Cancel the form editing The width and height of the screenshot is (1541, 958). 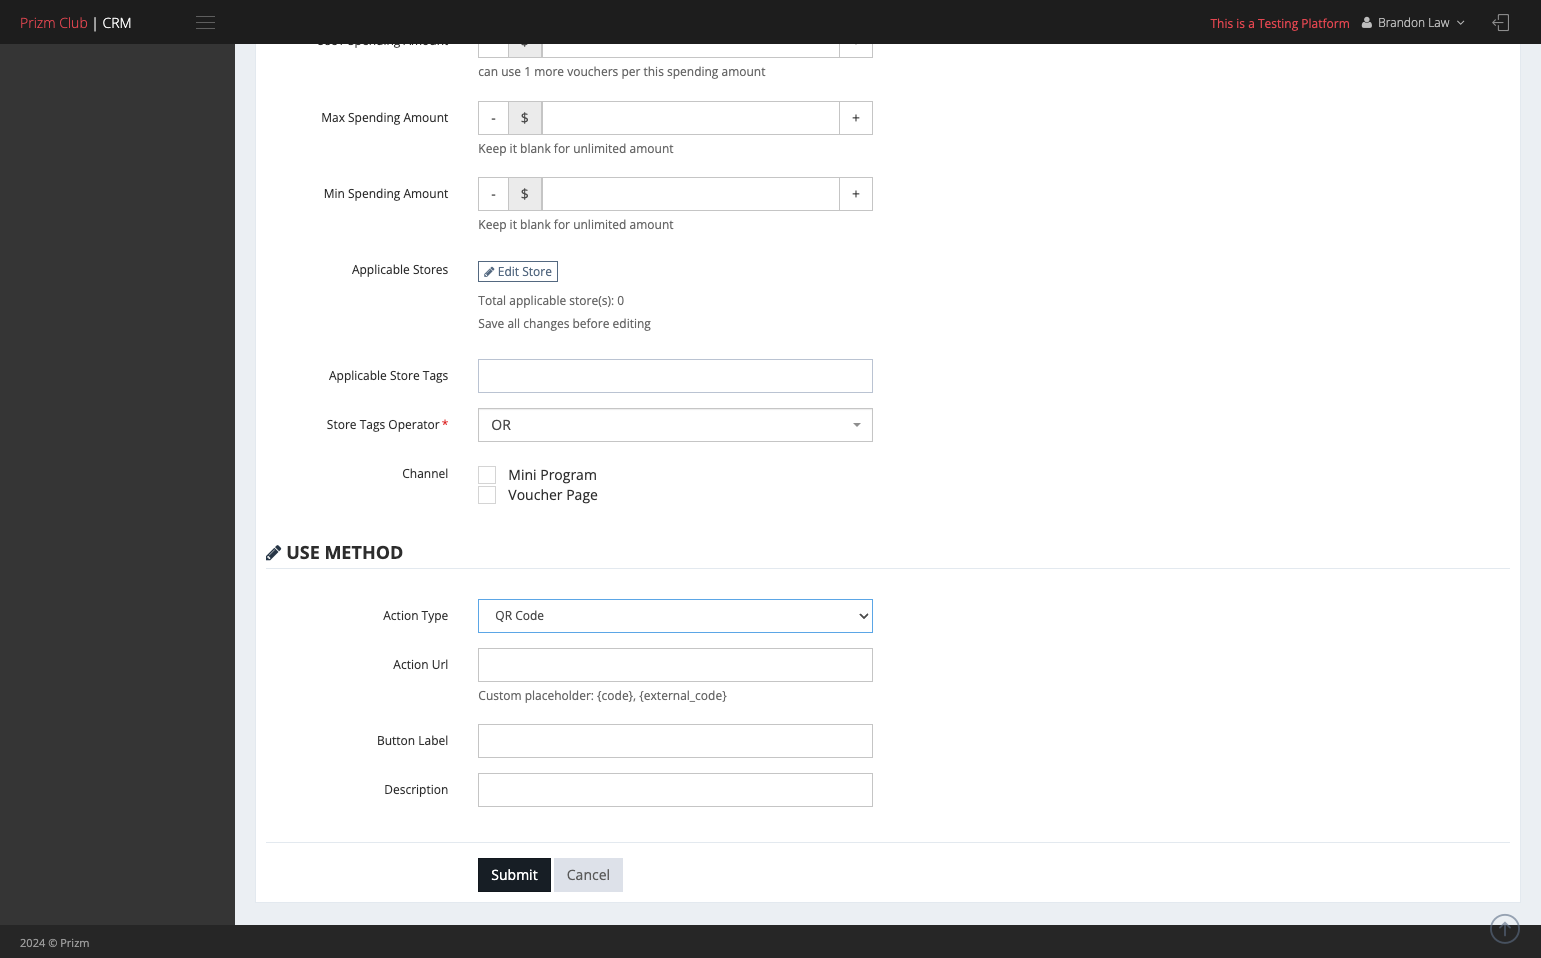click(588, 875)
